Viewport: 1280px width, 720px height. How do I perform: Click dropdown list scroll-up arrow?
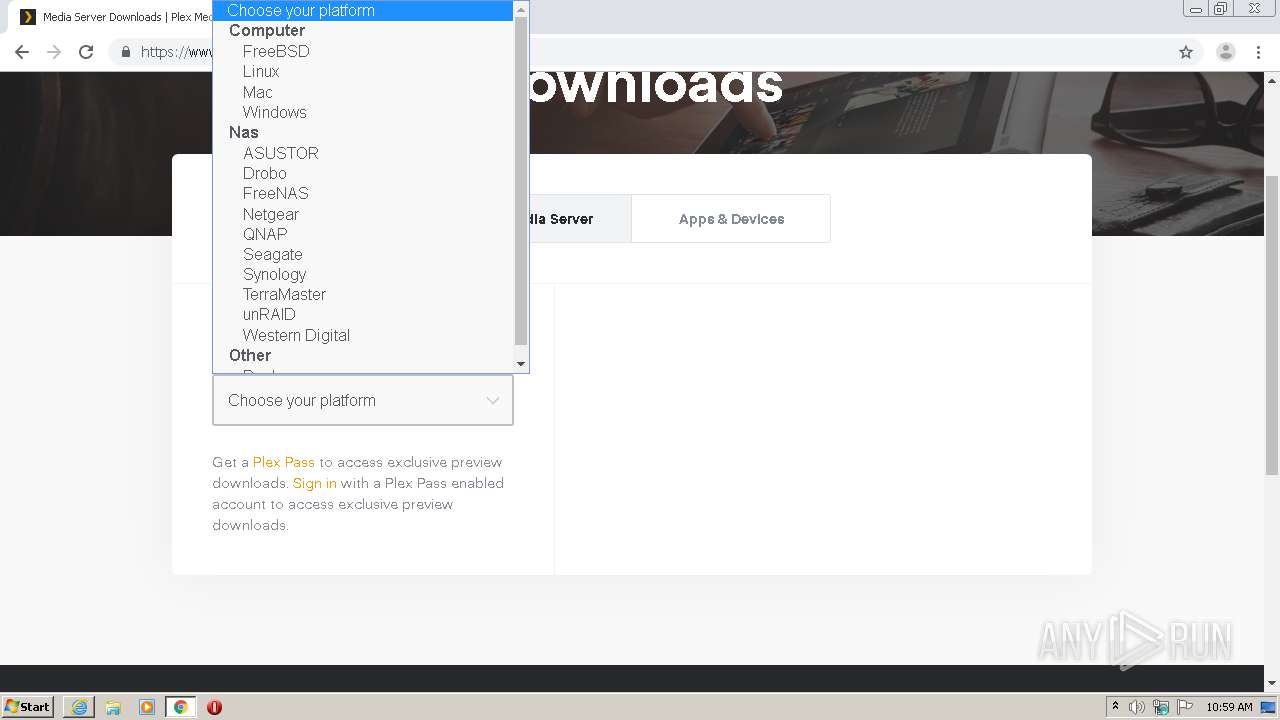click(521, 9)
